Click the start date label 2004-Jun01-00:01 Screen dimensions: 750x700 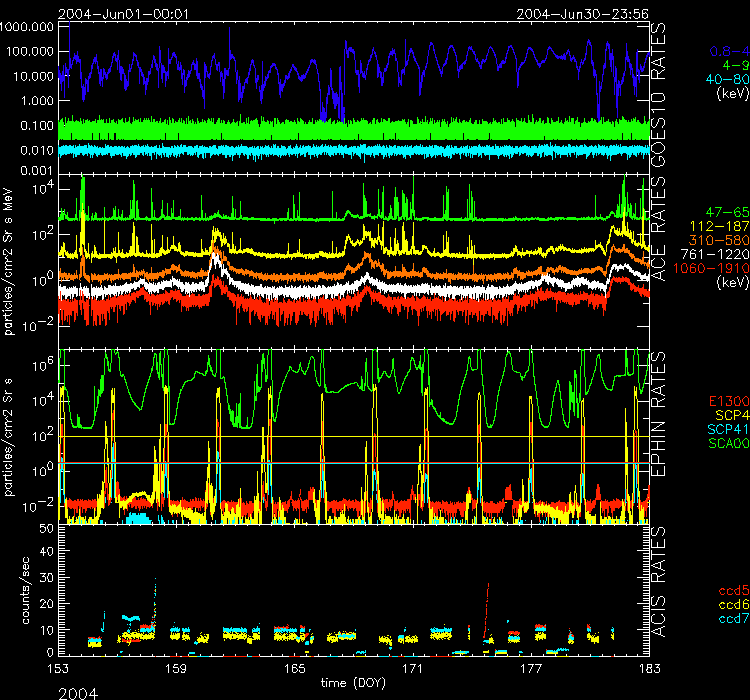click(125, 13)
